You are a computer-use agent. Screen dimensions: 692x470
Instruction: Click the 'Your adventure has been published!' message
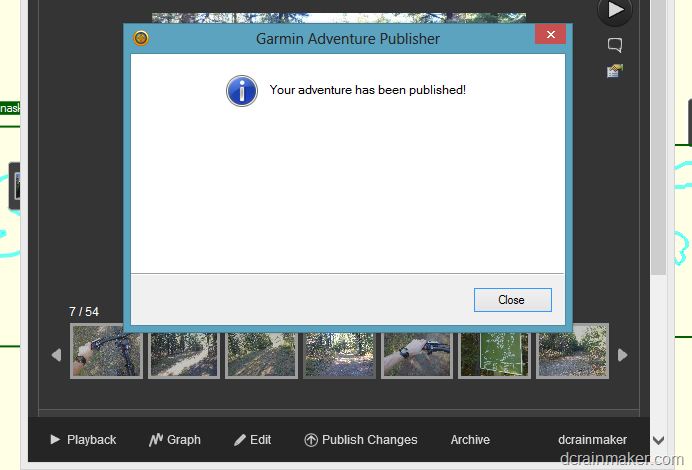pos(368,90)
